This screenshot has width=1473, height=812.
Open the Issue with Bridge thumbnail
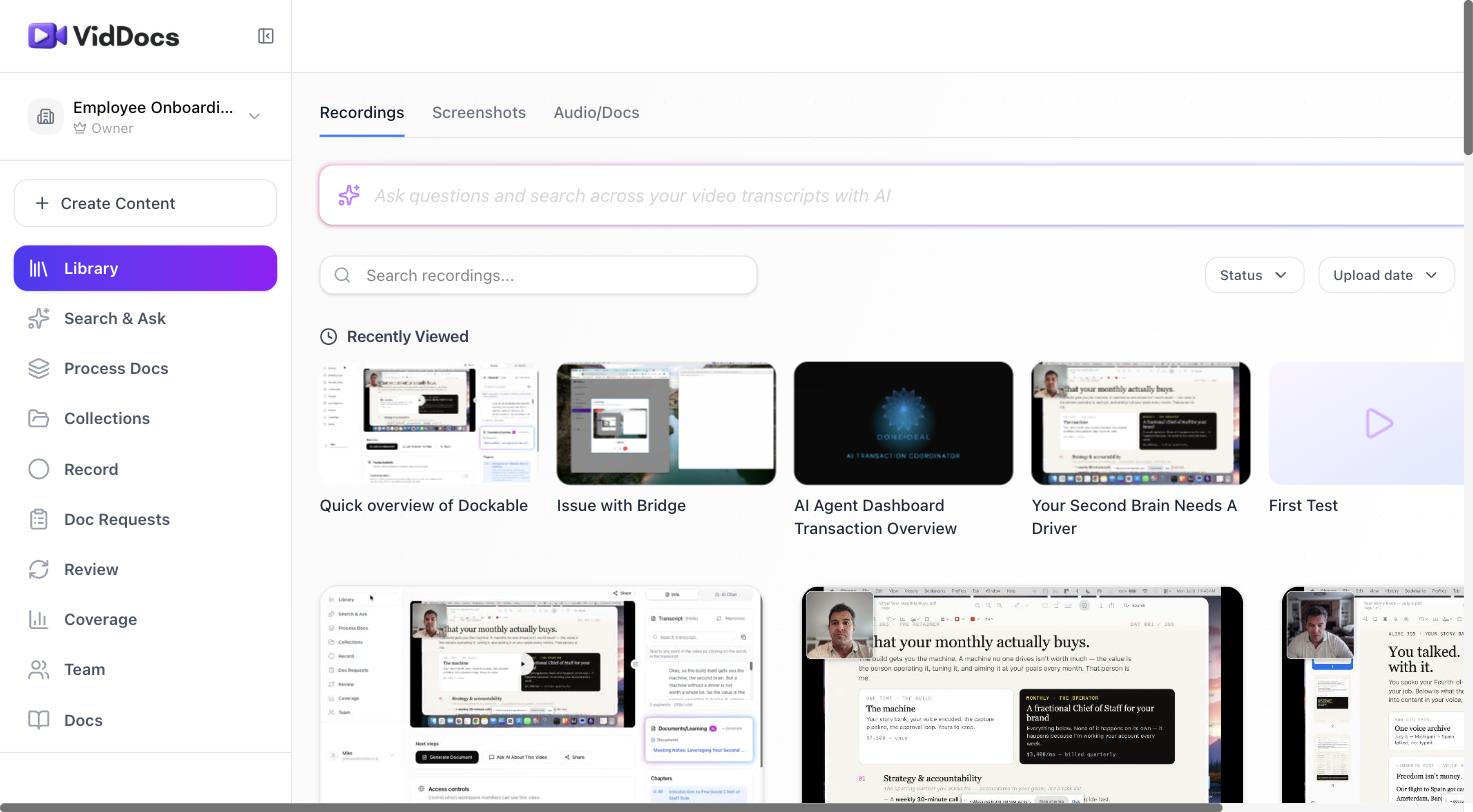click(666, 423)
